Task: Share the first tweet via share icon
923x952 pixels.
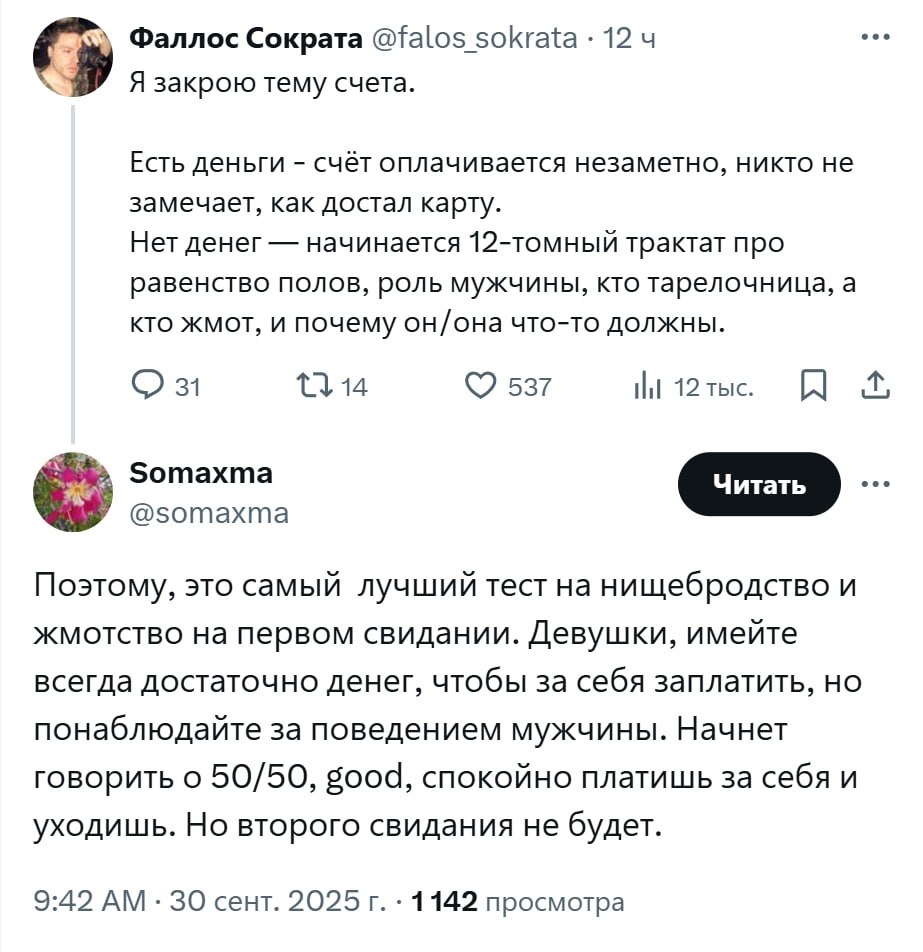Action: 876,386
